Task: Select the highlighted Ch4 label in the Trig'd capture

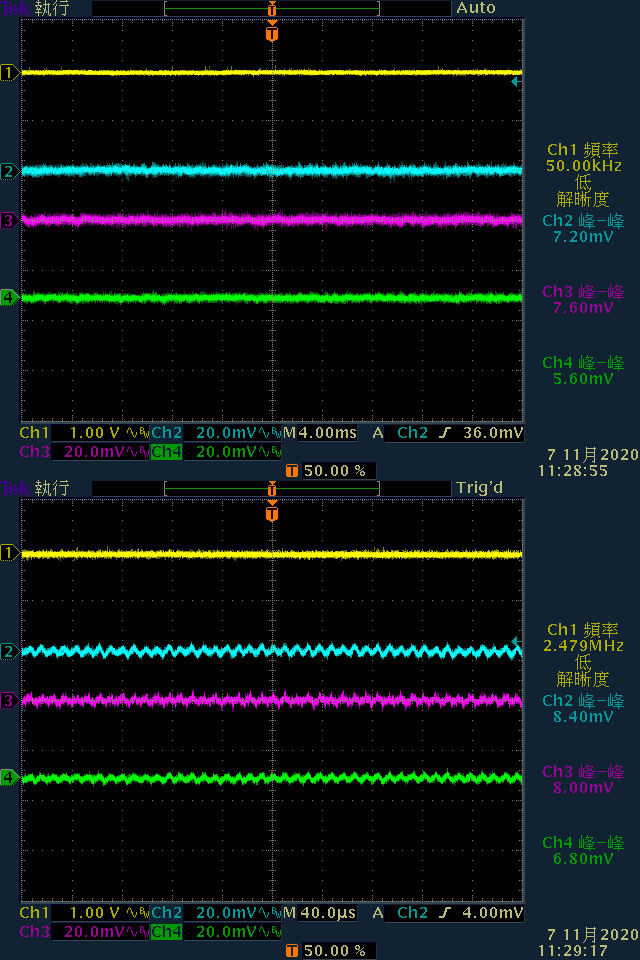Action: 166,932
